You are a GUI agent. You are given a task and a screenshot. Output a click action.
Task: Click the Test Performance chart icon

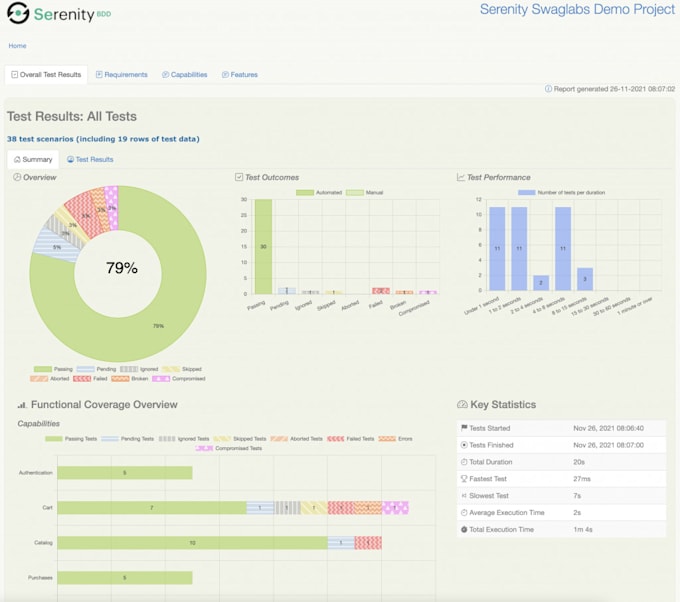pos(461,177)
